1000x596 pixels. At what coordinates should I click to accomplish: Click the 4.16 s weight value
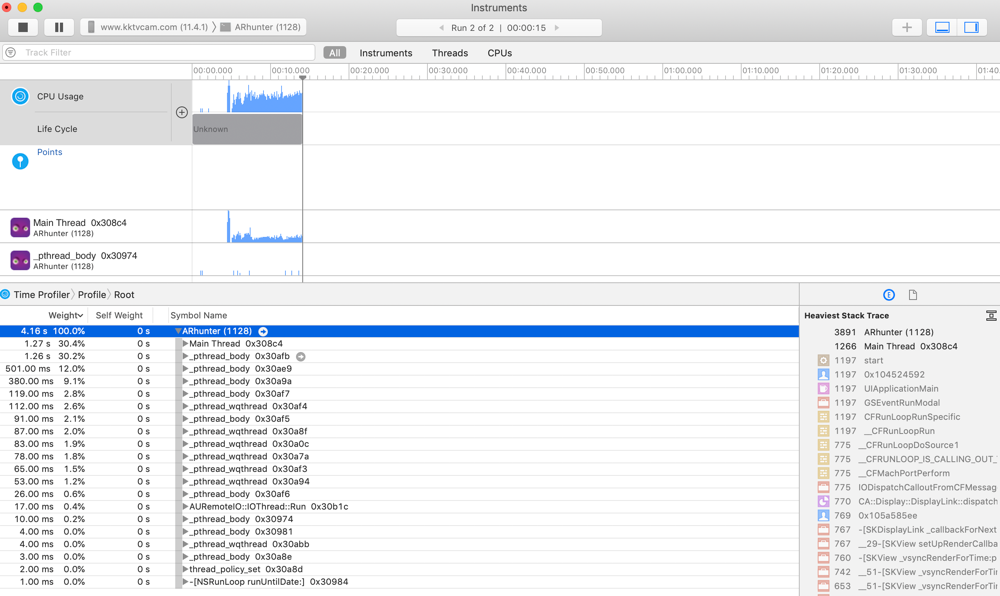[x=34, y=331]
